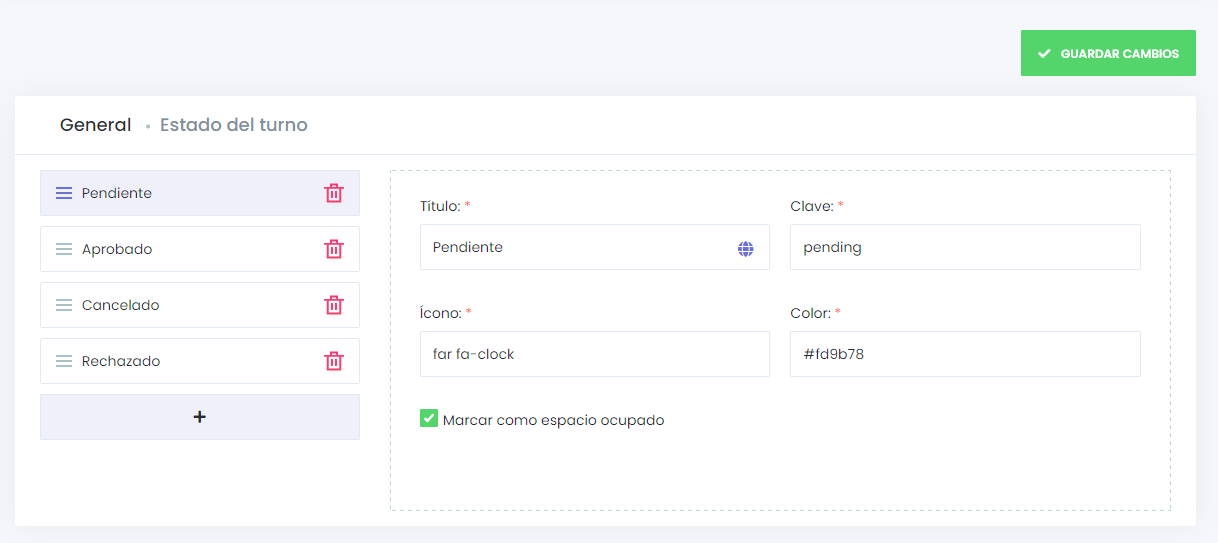
Task: Uncheck Marcar como espacio ocupado
Action: click(429, 419)
